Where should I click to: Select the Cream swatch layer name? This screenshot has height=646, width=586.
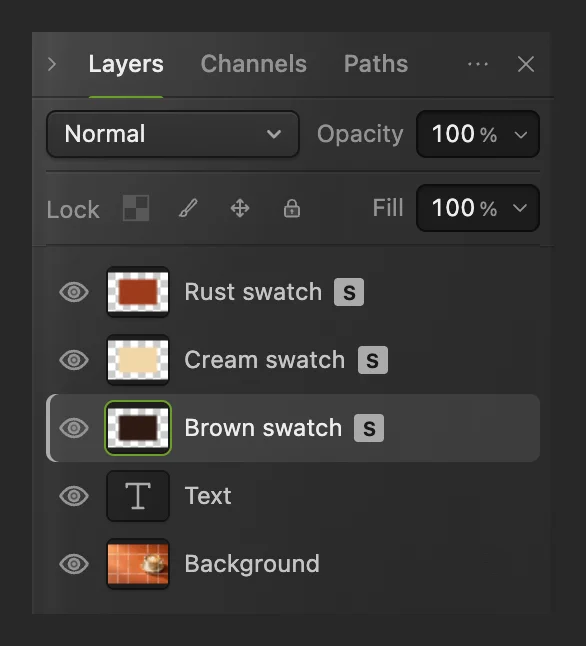pyautogui.click(x=264, y=360)
